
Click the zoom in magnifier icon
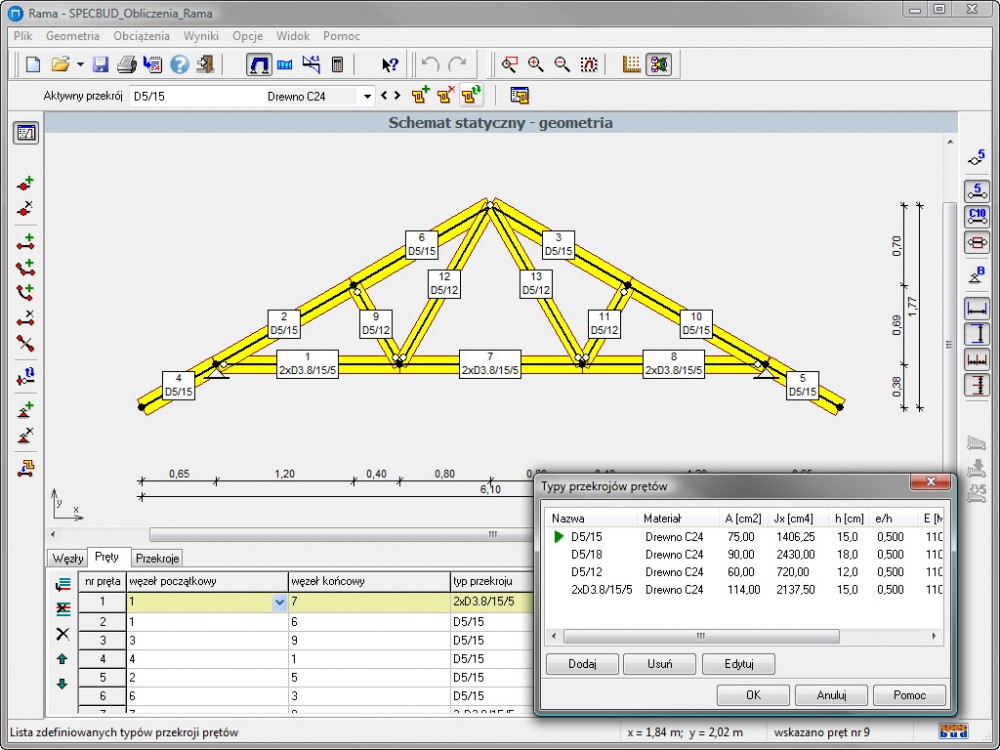(x=536, y=65)
